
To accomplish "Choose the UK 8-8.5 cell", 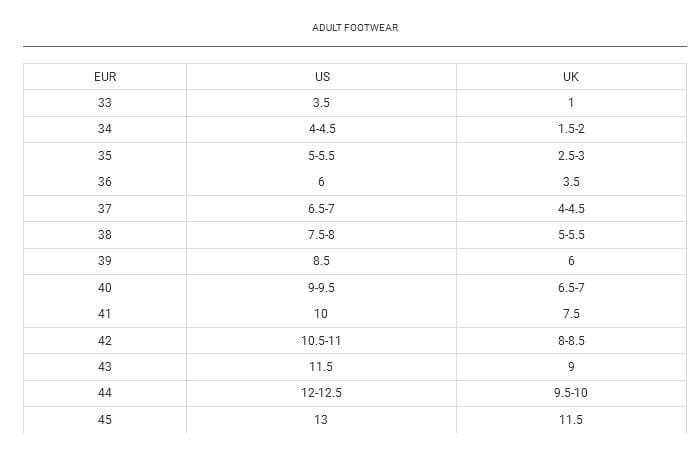I will [571, 341].
